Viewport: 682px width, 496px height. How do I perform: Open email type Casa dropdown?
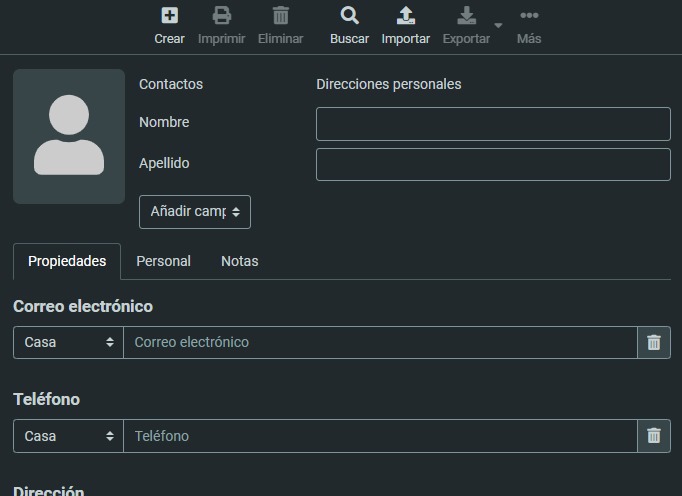click(68, 342)
